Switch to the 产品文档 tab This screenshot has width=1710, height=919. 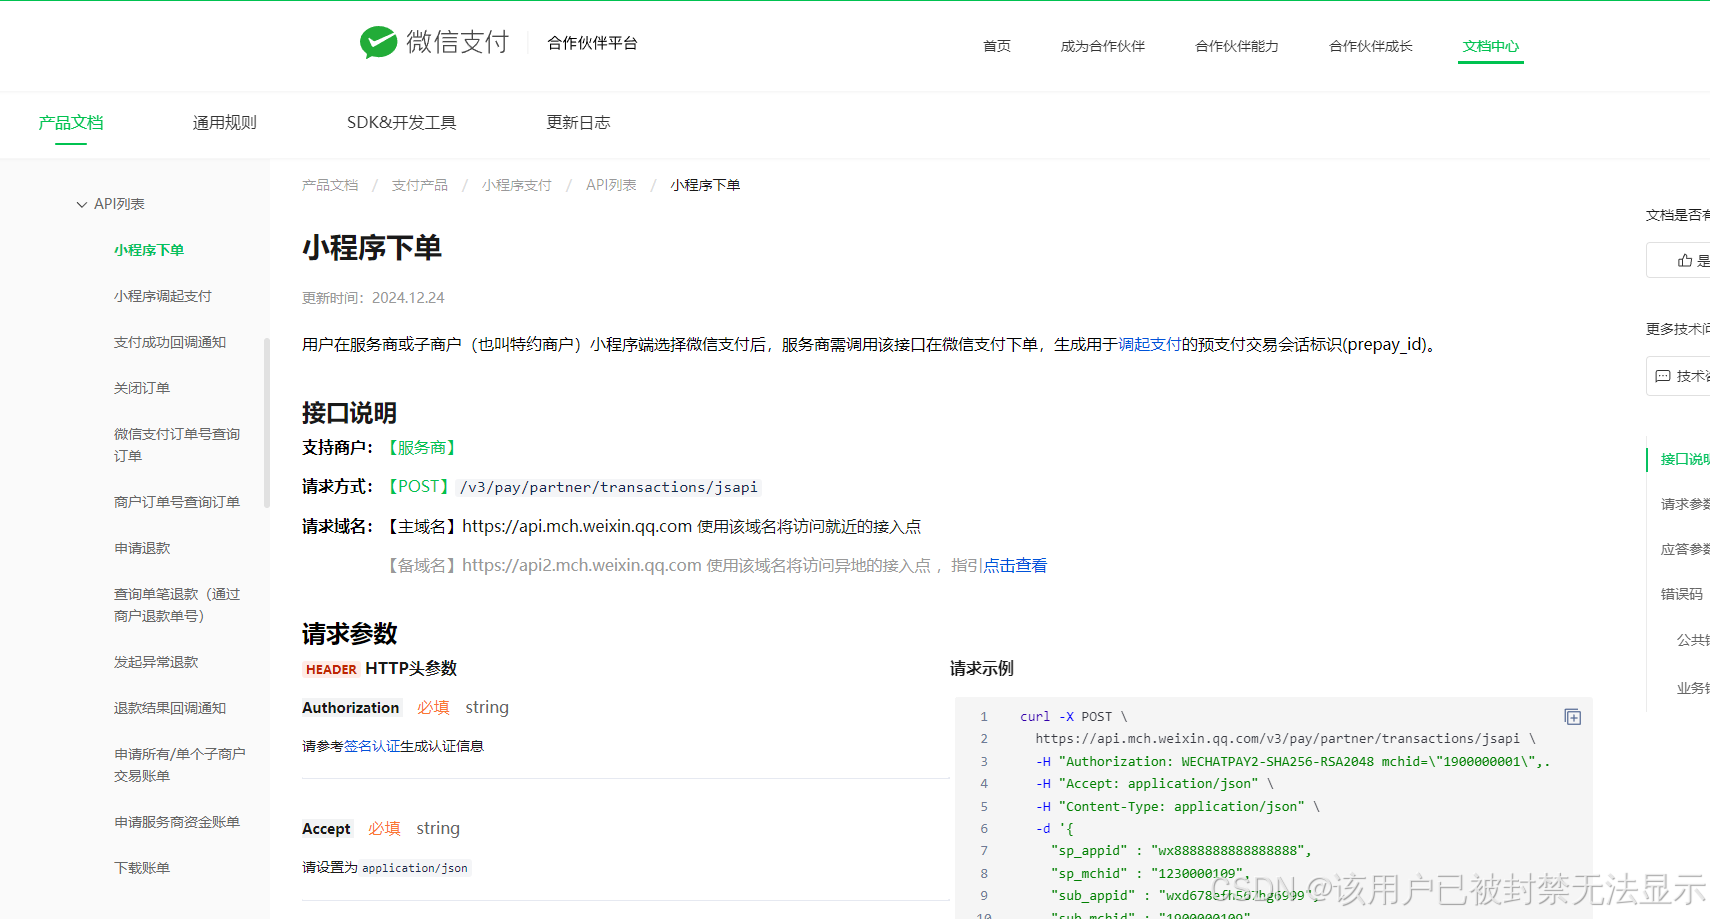tap(71, 122)
